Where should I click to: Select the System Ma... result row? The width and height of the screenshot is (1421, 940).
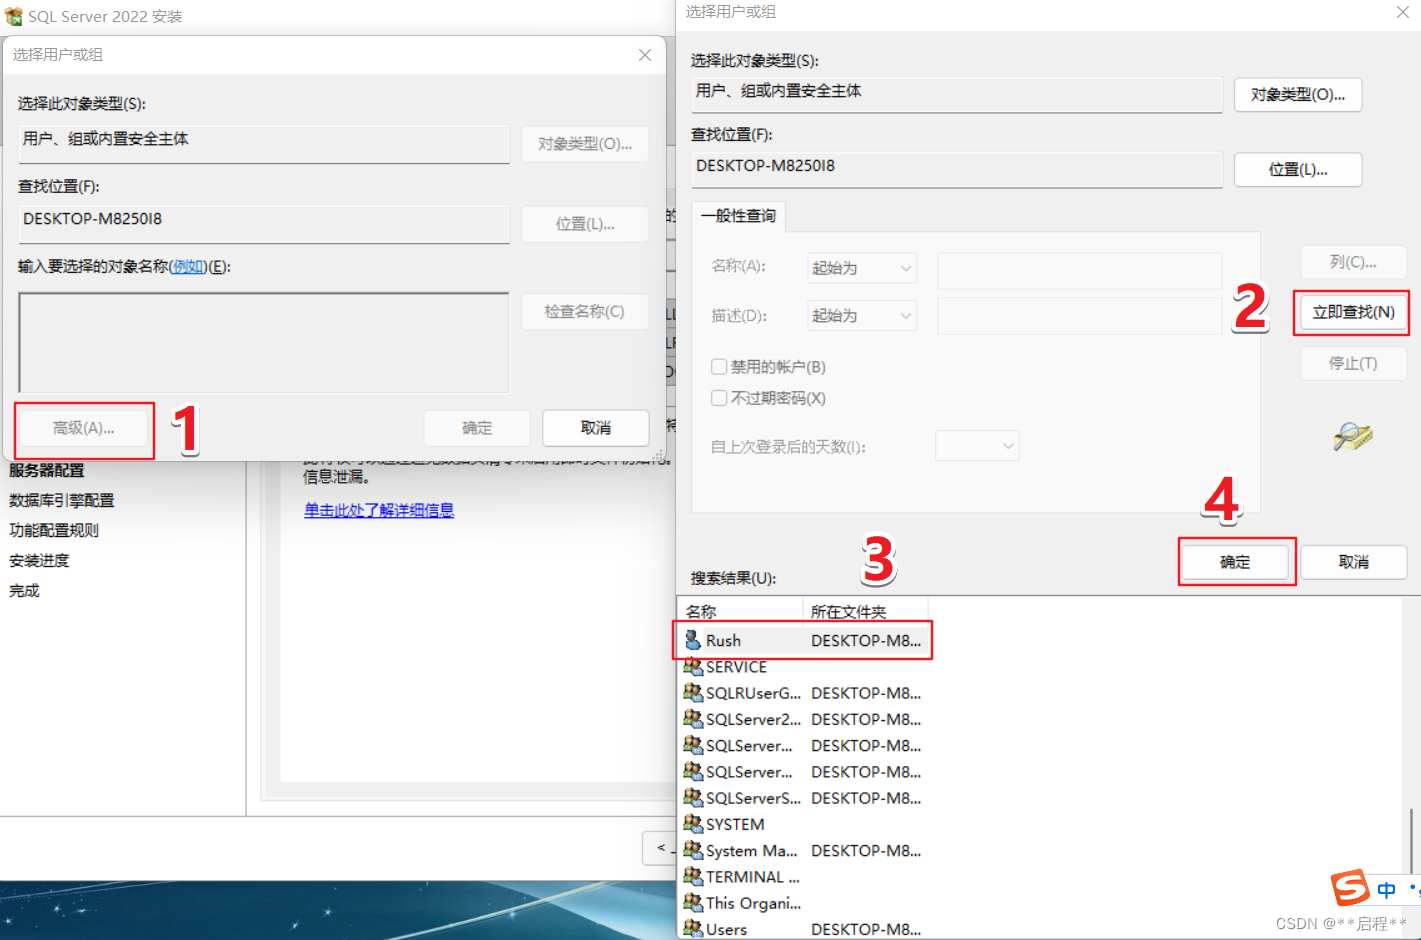(x=804, y=850)
